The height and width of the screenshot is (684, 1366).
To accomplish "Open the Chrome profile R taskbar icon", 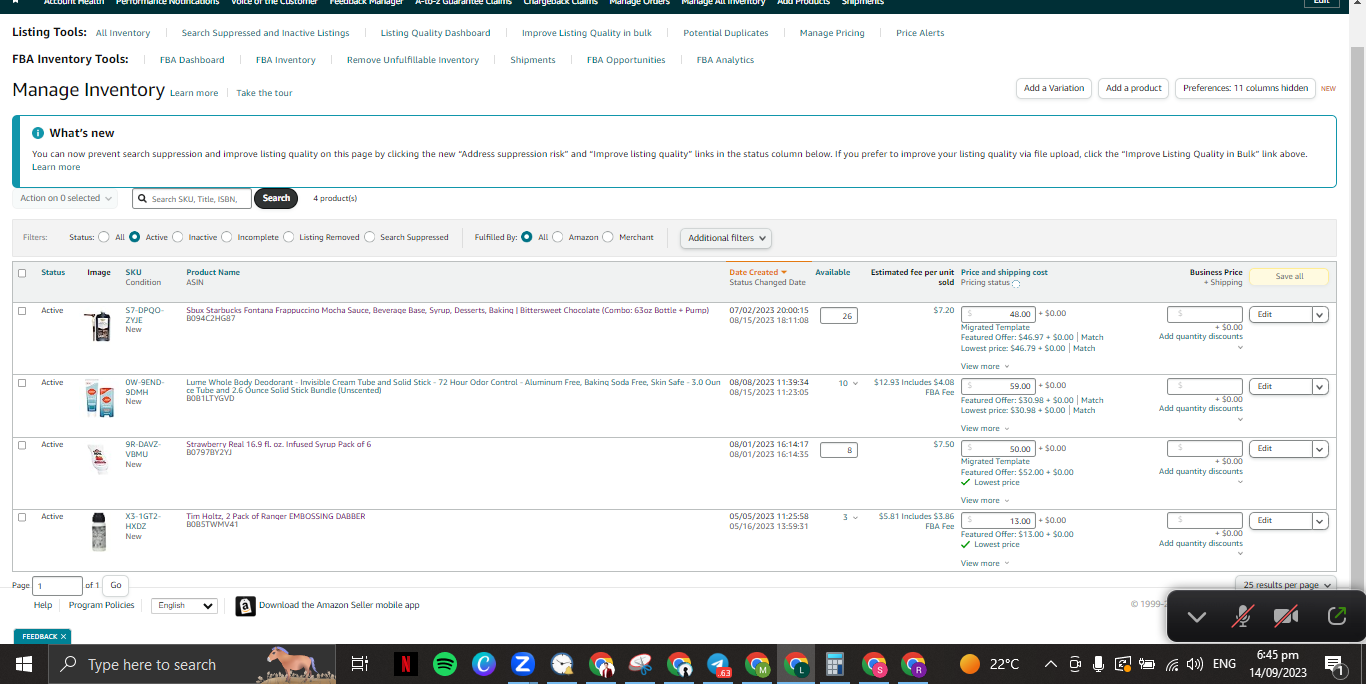I will [913, 664].
